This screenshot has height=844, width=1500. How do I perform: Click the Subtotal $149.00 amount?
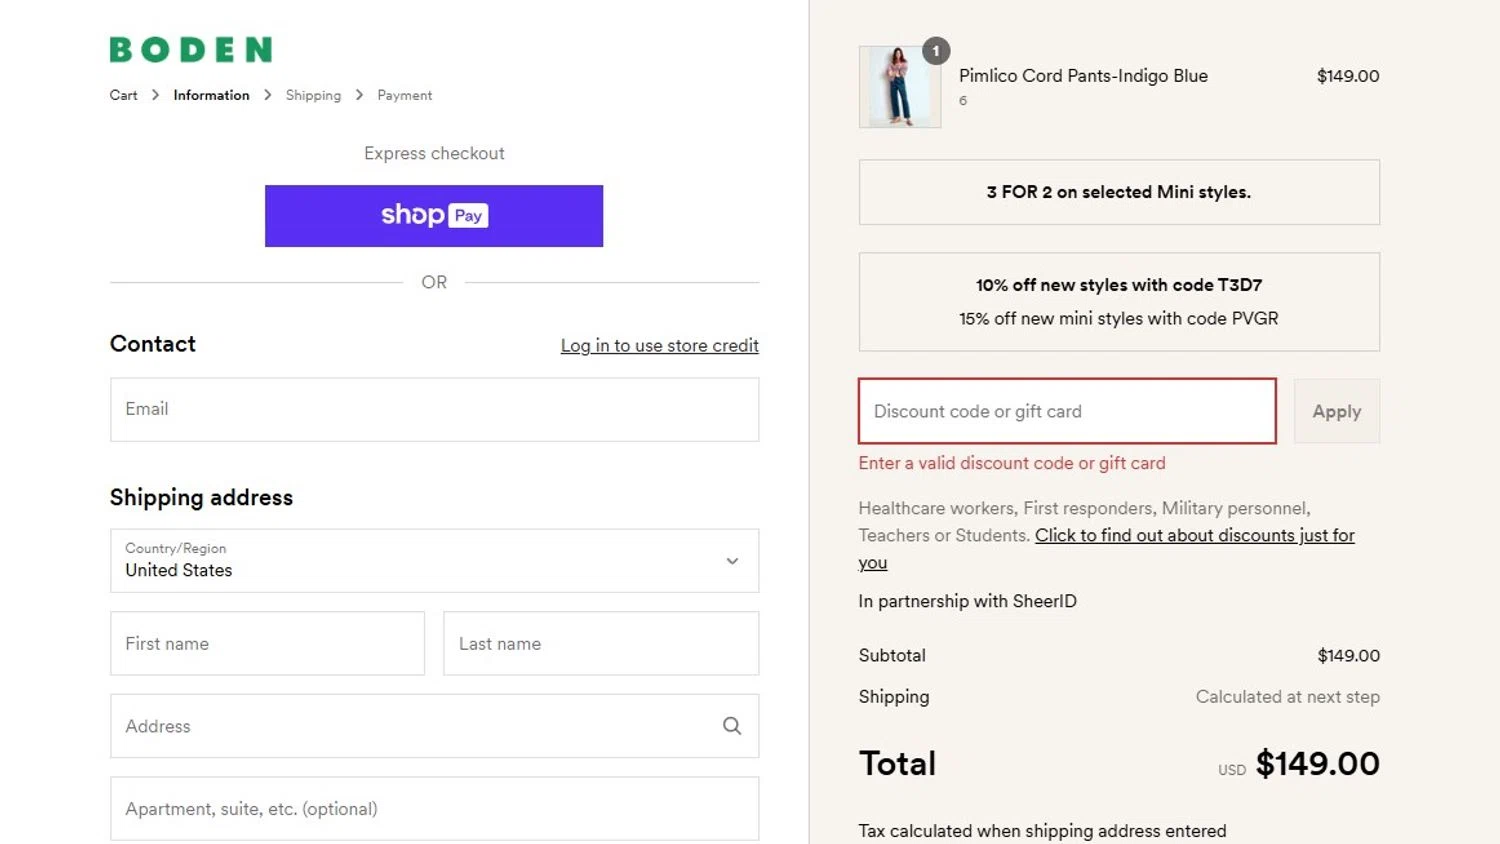tap(1348, 656)
